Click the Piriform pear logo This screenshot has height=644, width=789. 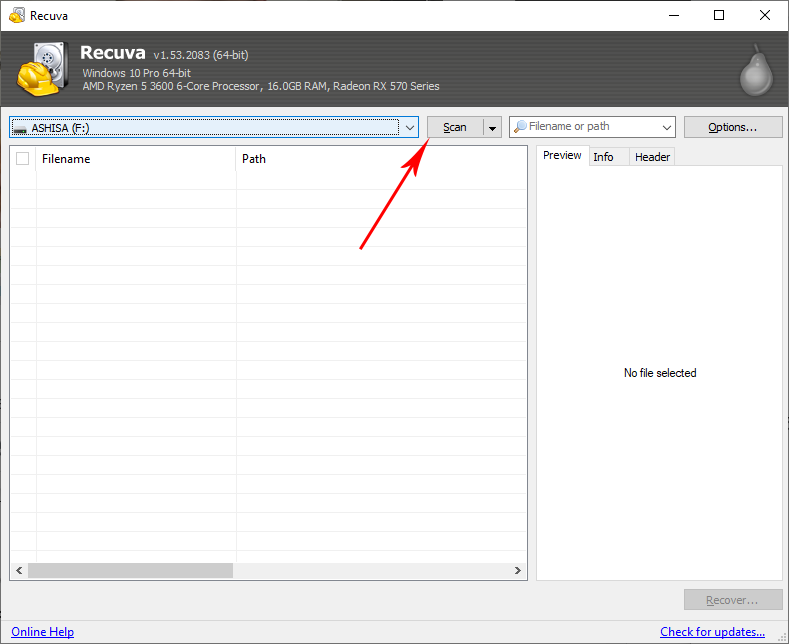click(756, 70)
